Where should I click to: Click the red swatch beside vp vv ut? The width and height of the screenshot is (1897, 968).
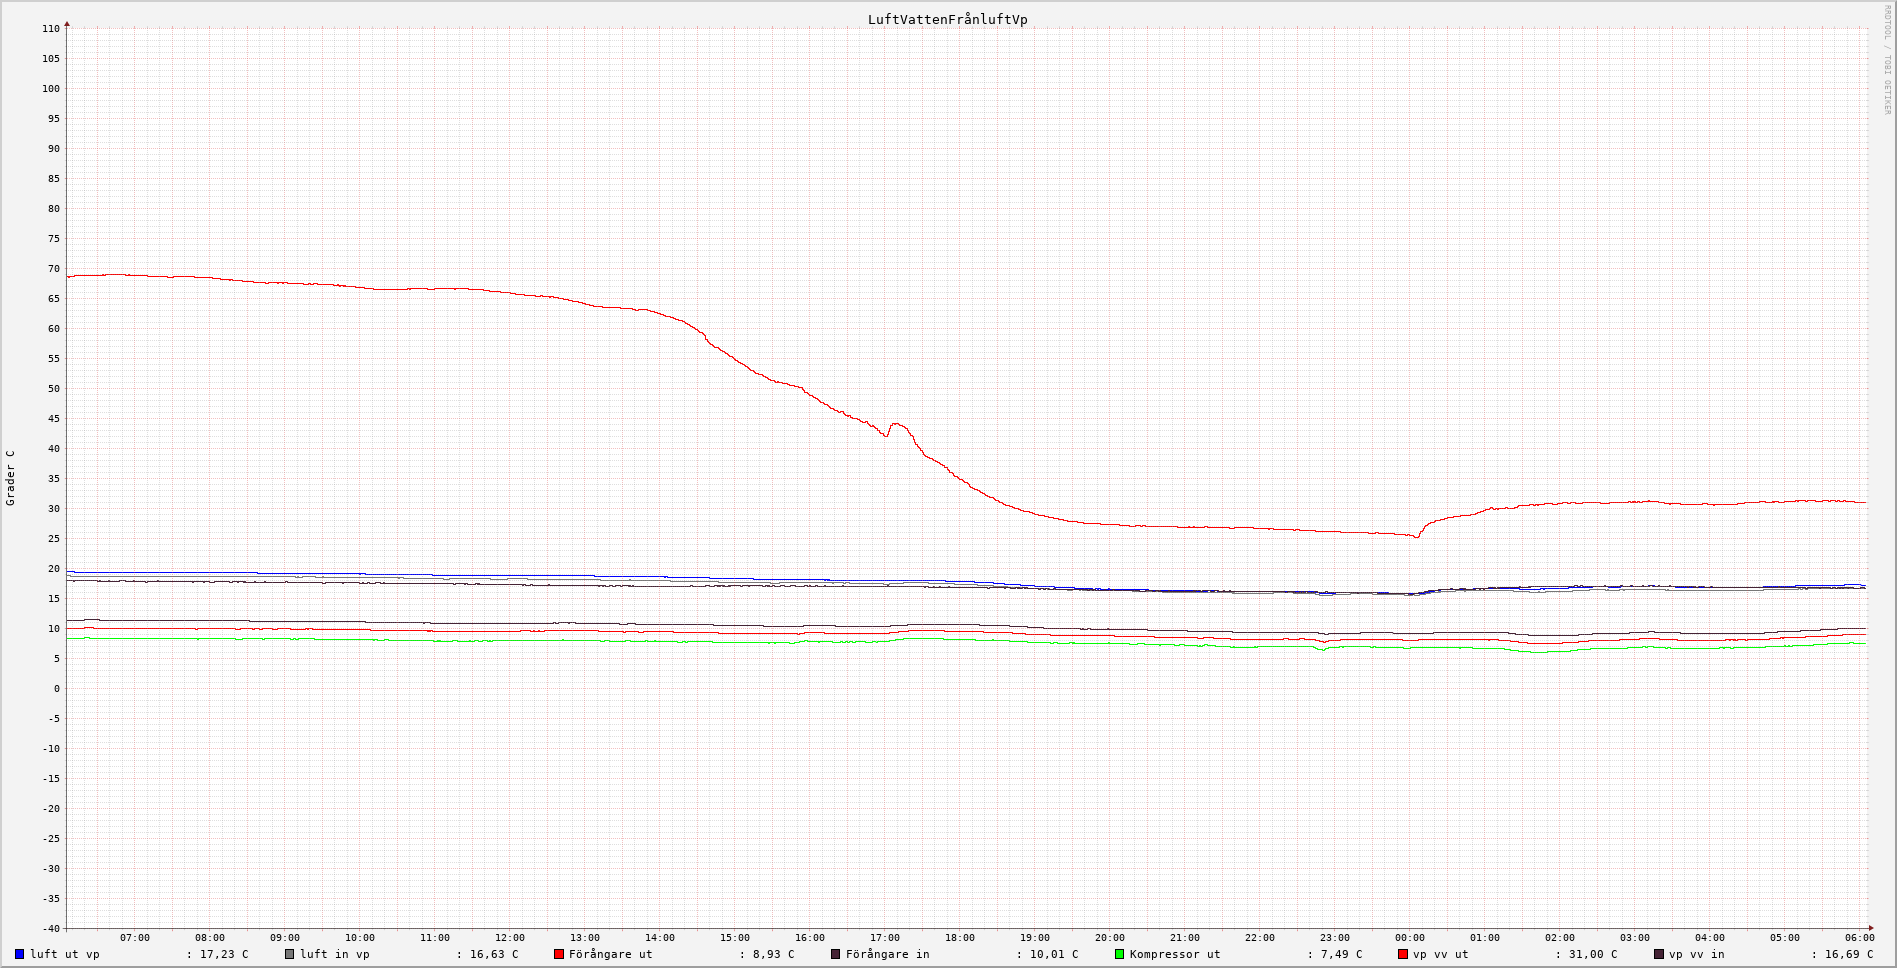(x=1402, y=954)
